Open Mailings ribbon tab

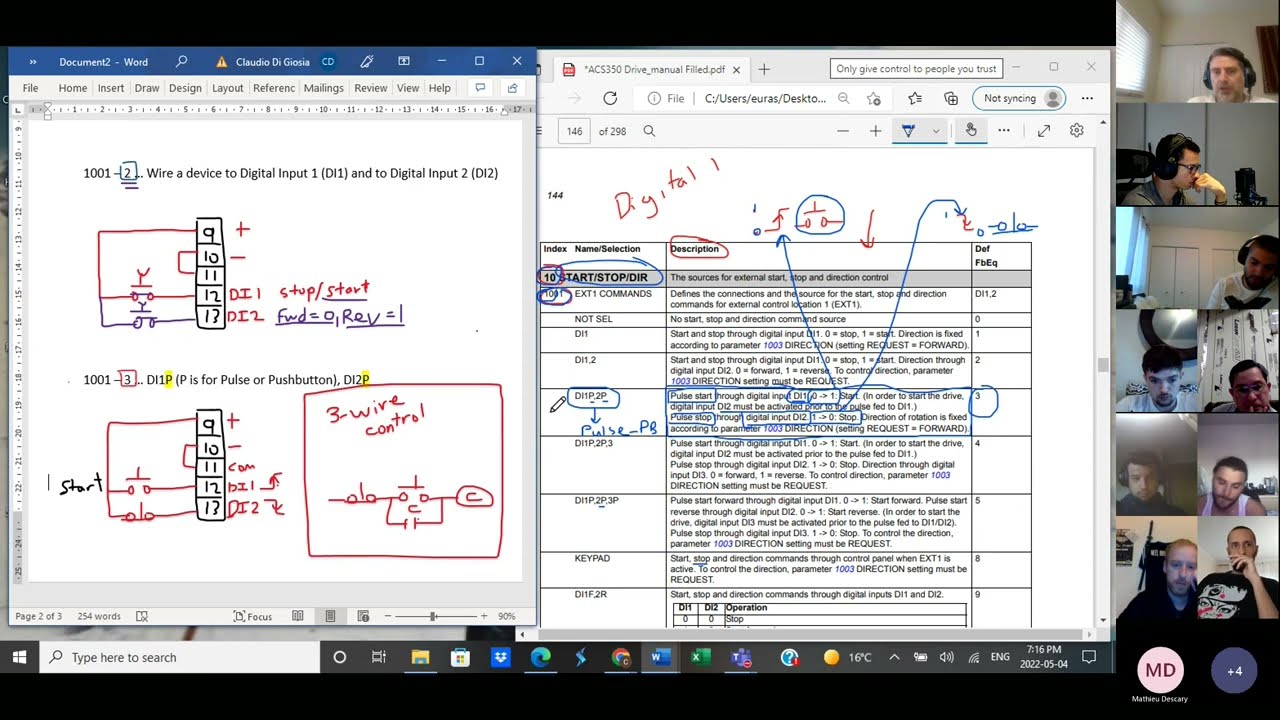pos(323,88)
